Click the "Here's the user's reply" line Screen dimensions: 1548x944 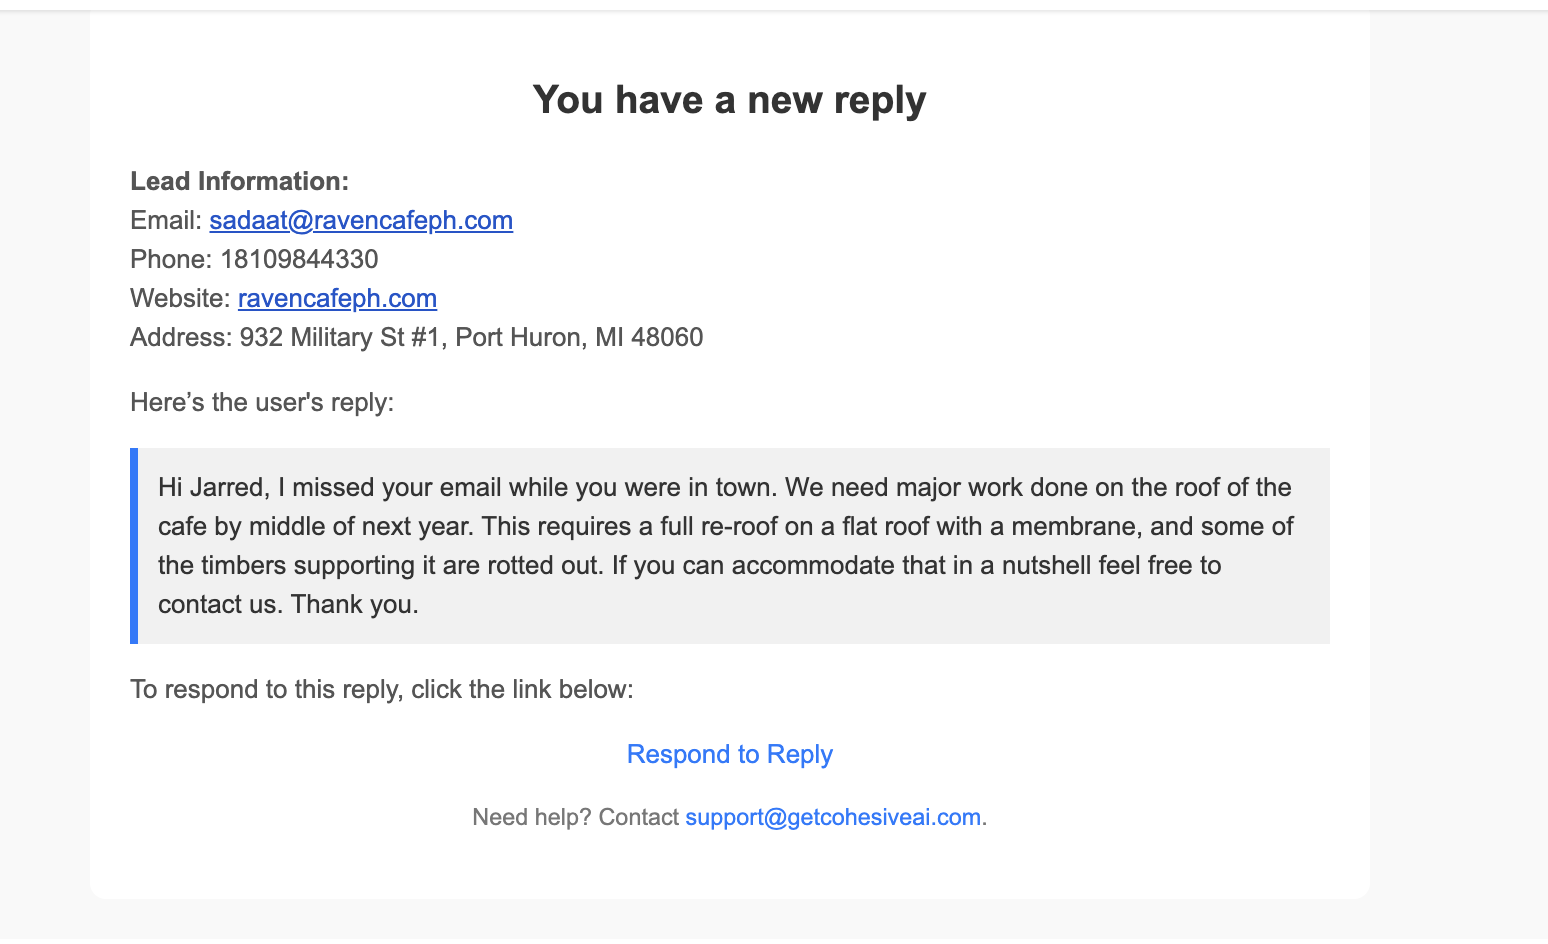(x=262, y=403)
